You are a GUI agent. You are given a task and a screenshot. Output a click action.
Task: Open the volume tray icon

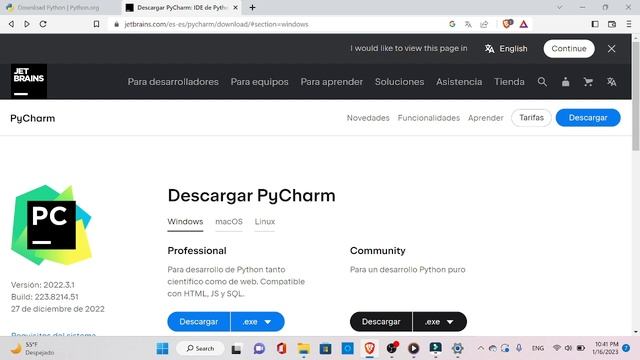568,348
